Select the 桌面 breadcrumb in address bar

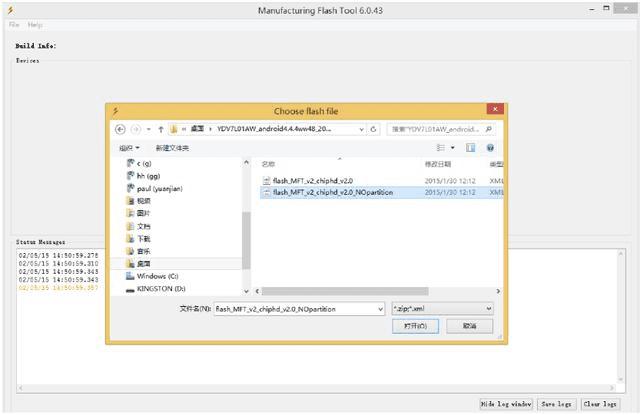click(x=197, y=129)
